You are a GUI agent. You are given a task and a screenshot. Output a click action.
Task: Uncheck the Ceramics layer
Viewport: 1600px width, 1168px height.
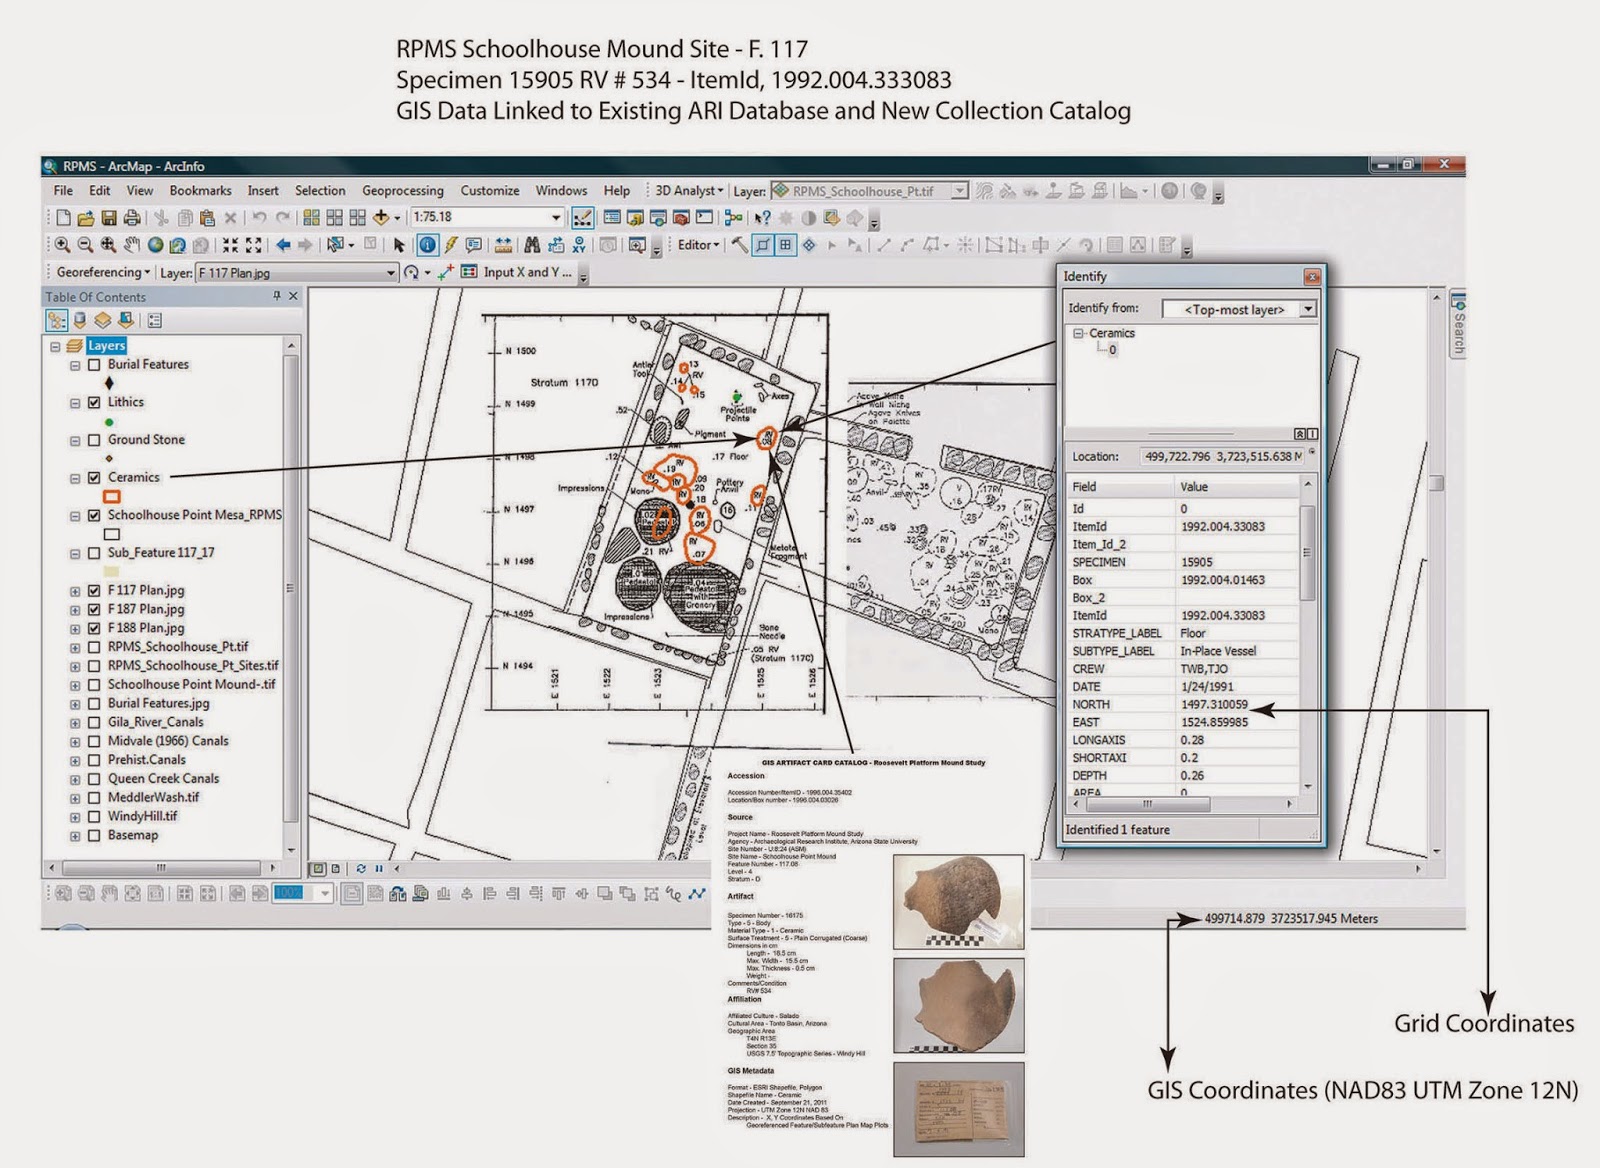pos(94,478)
